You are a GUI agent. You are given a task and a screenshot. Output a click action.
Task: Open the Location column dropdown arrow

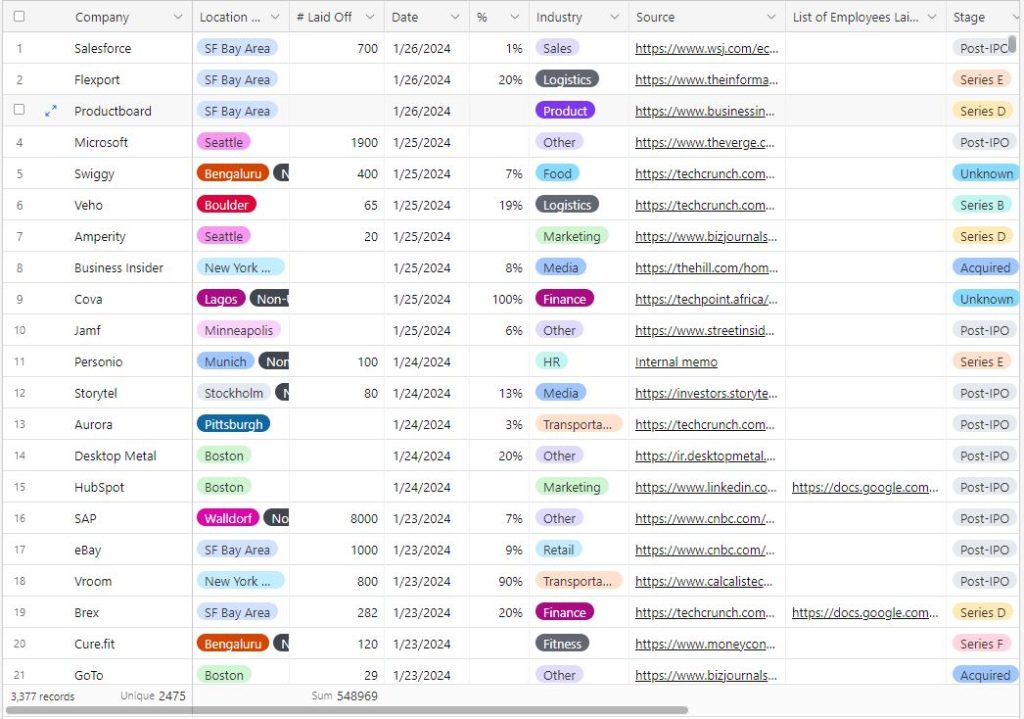point(275,17)
